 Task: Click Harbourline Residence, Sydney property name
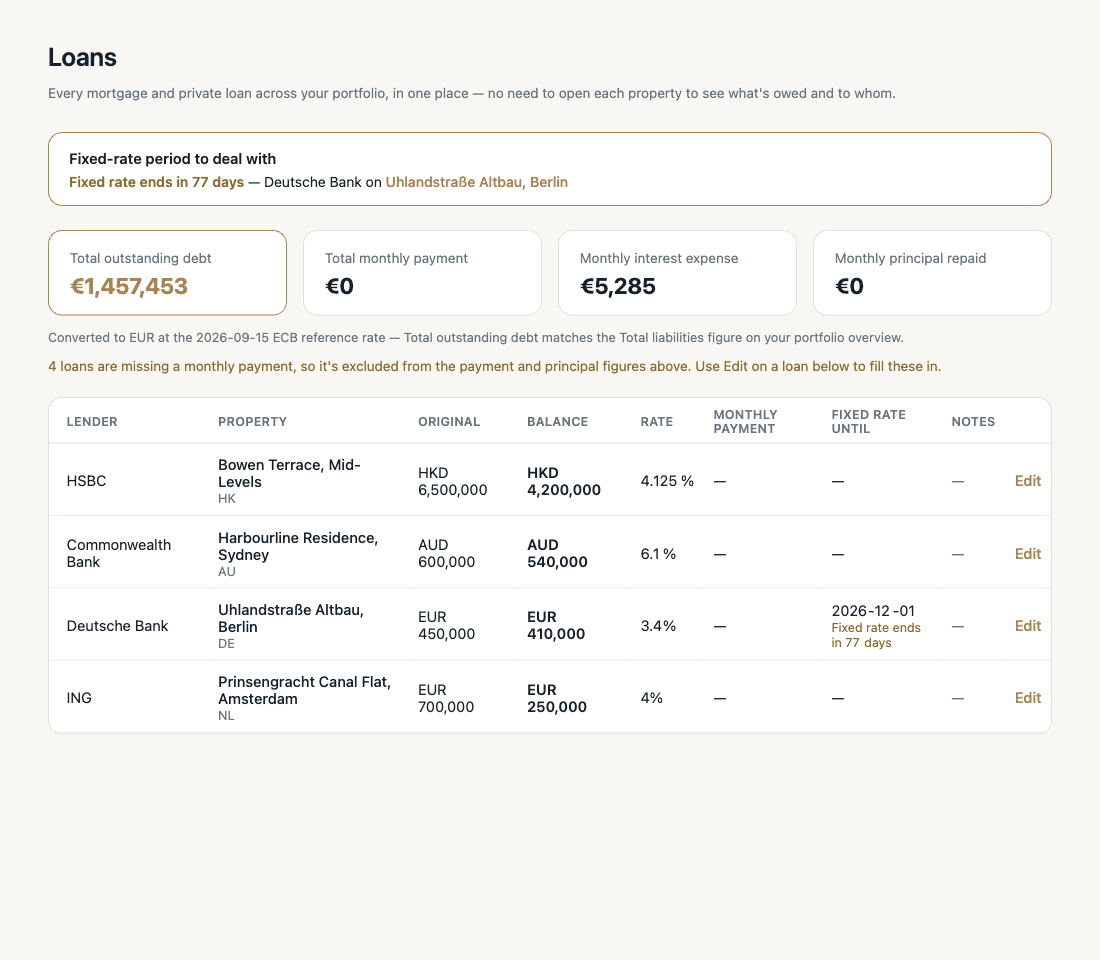point(298,546)
